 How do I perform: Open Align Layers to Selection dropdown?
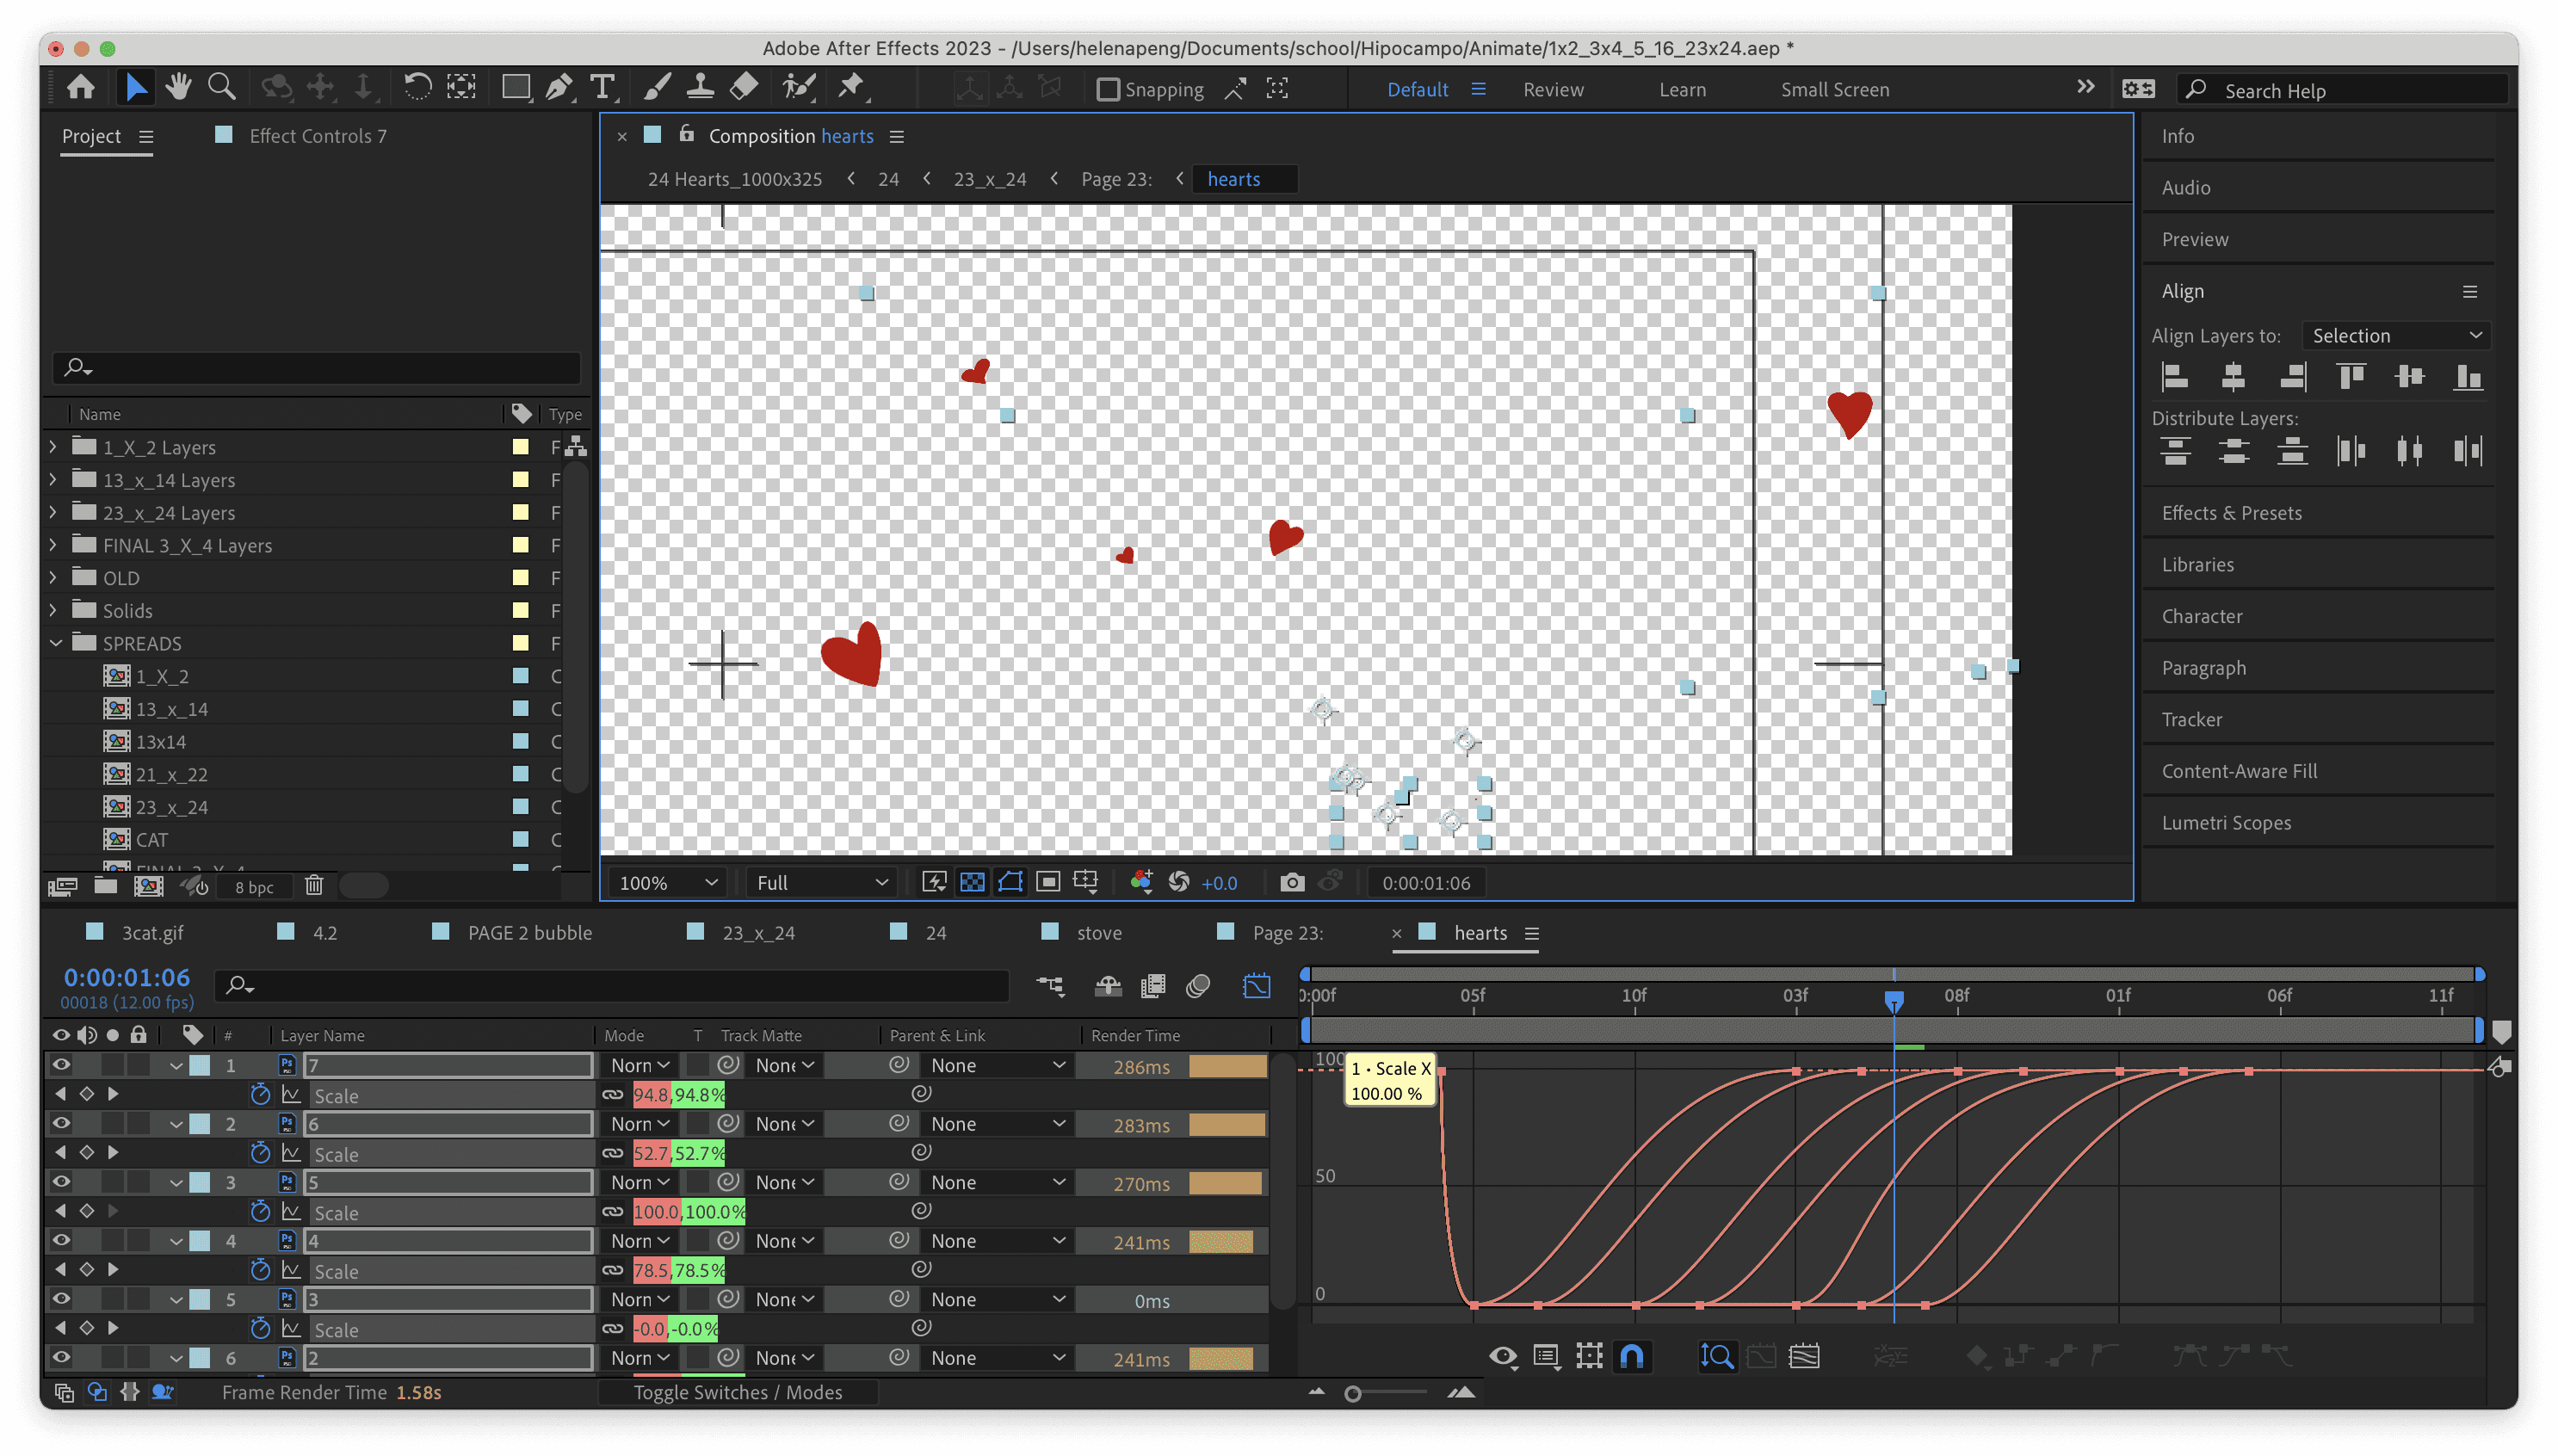(2395, 336)
